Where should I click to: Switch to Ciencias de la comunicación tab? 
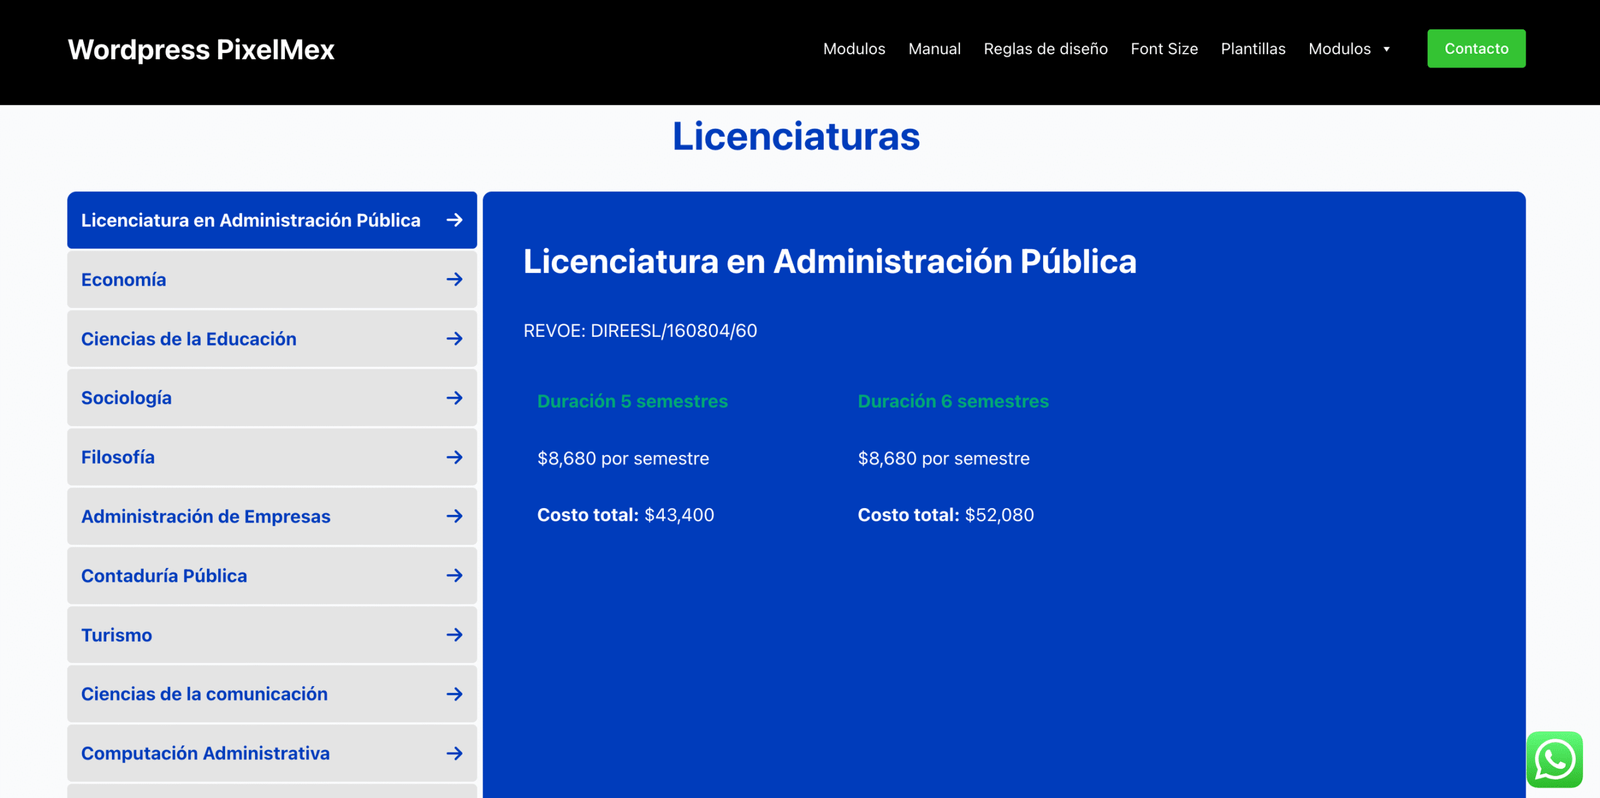[204, 694]
